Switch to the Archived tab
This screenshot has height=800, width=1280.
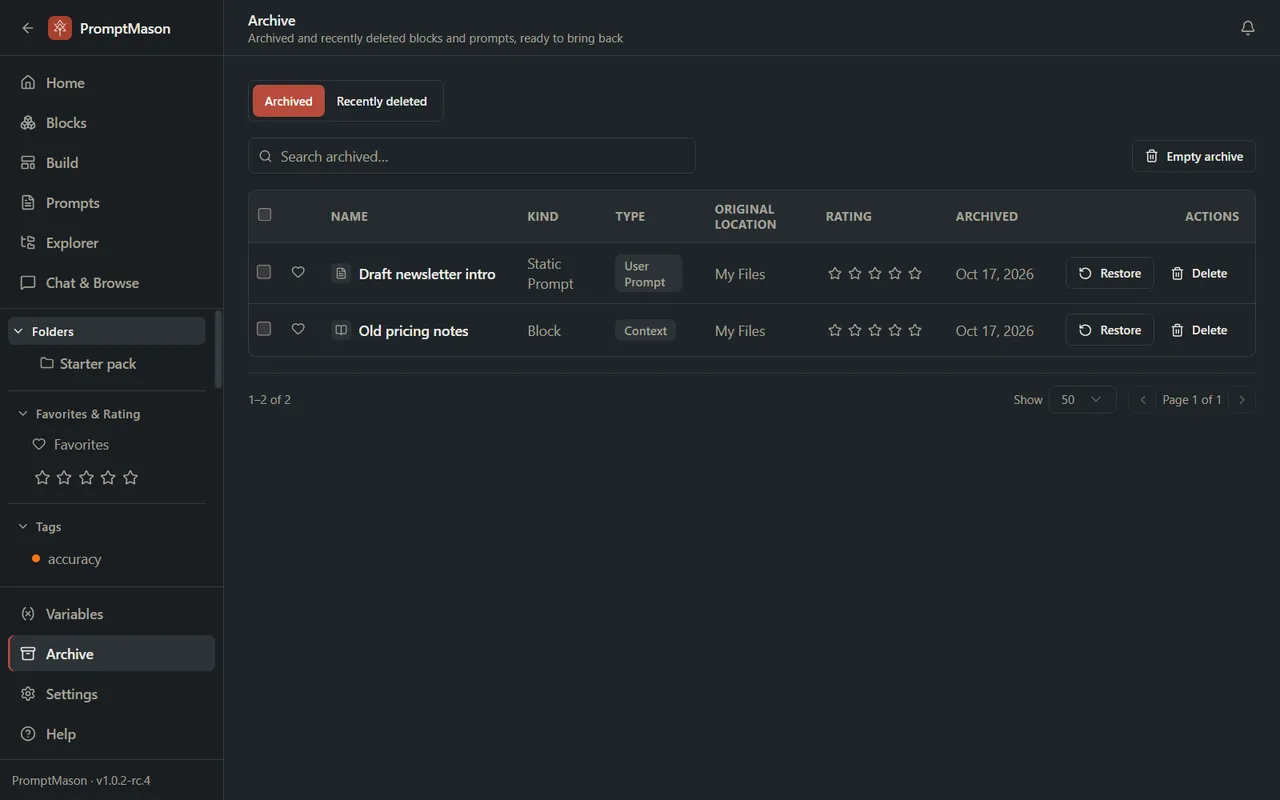(289, 101)
